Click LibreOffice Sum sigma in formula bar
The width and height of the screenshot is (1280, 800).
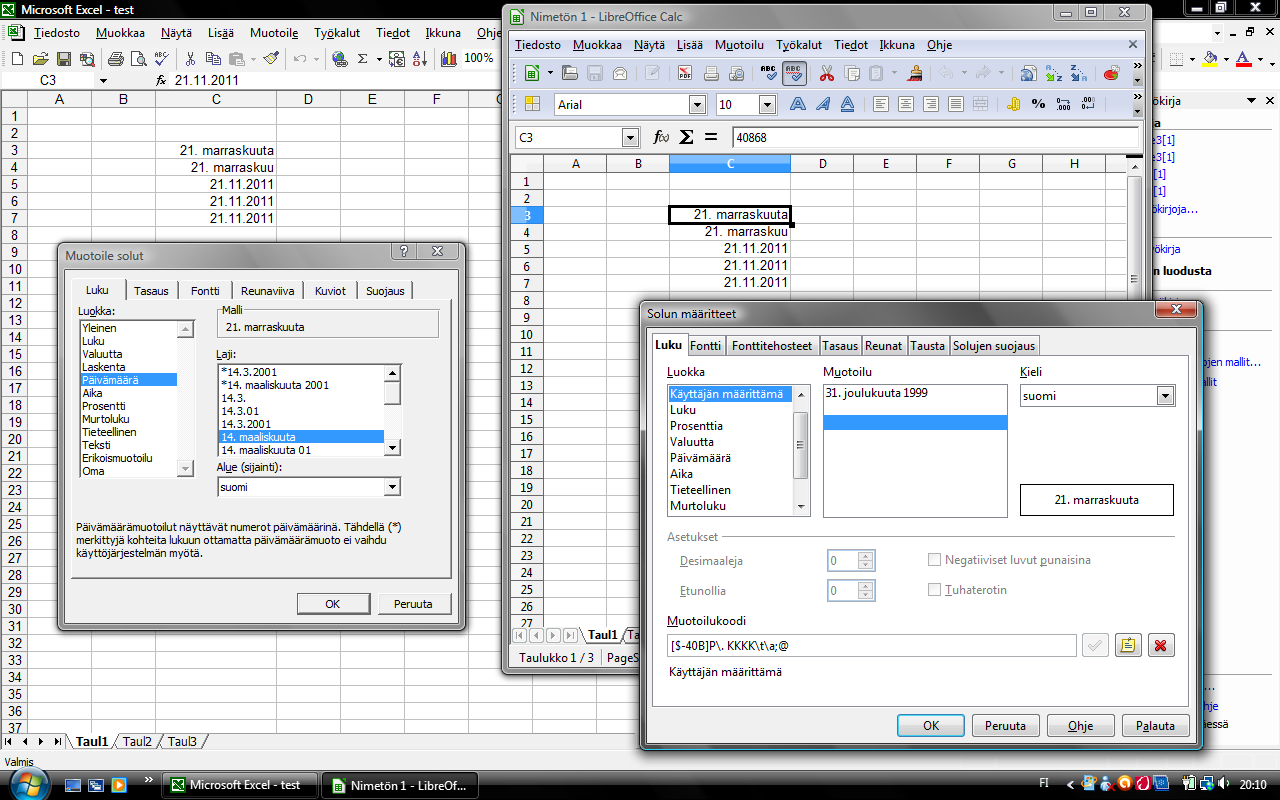(687, 137)
